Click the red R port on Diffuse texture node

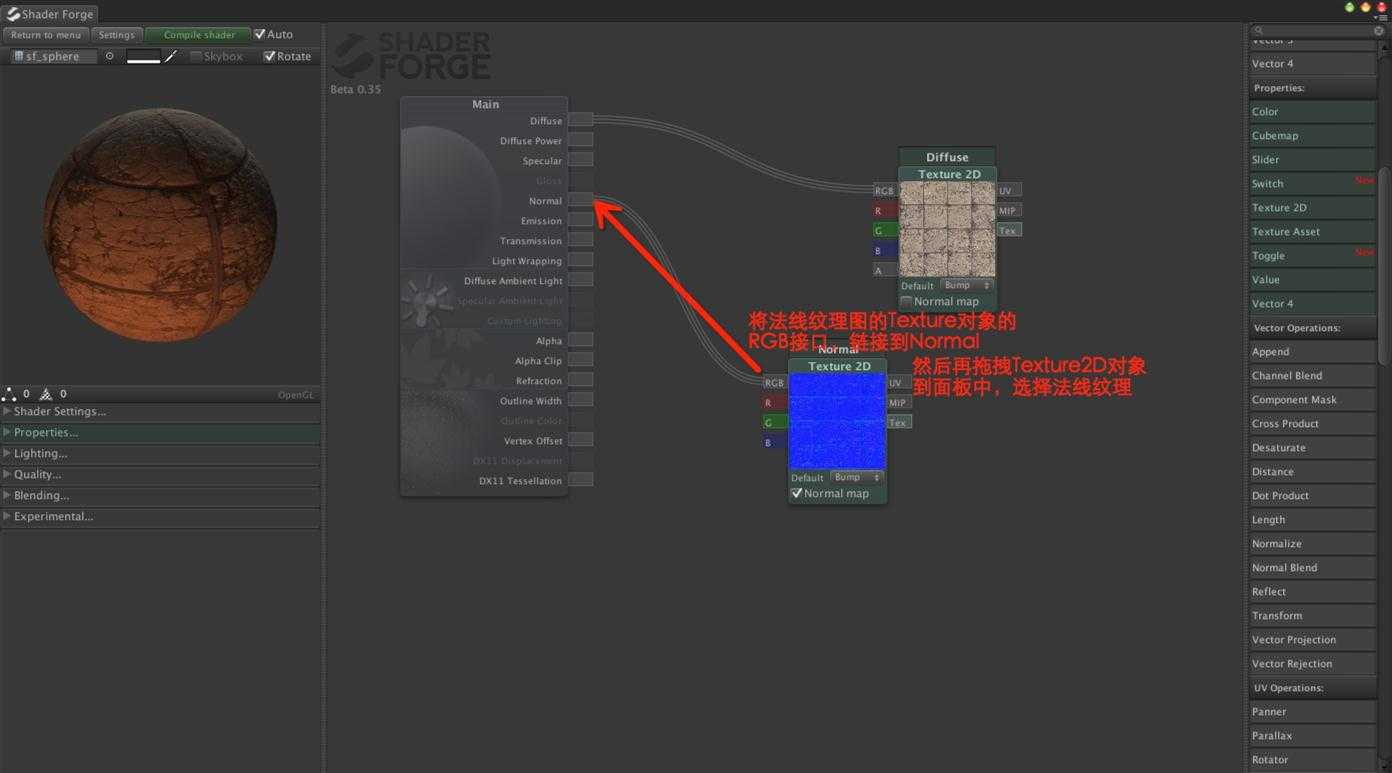point(885,211)
